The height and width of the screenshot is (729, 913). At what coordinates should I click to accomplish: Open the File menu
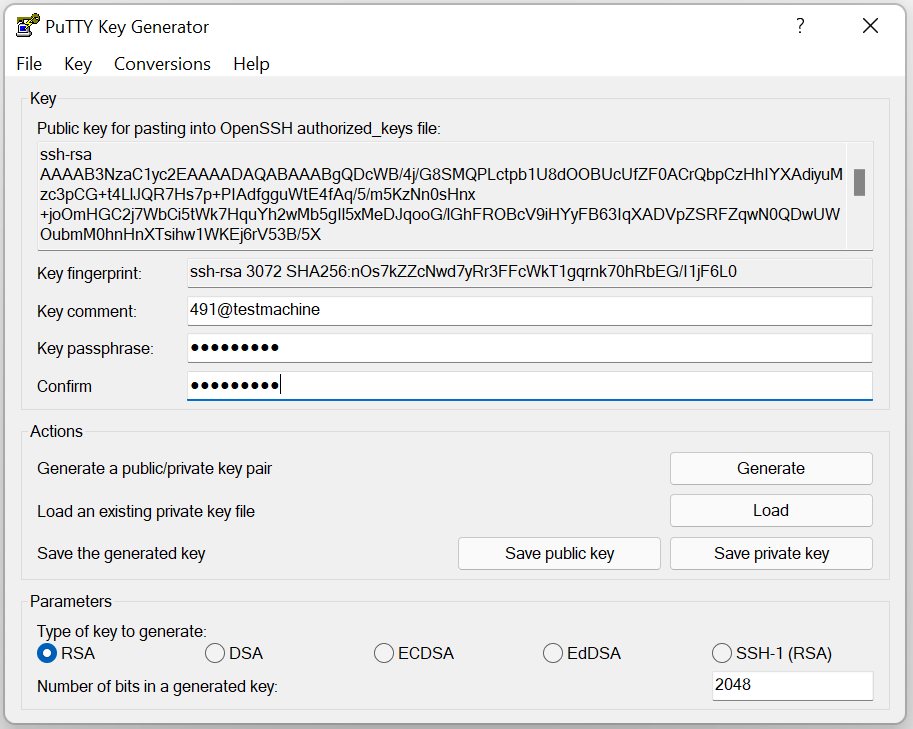coord(29,63)
